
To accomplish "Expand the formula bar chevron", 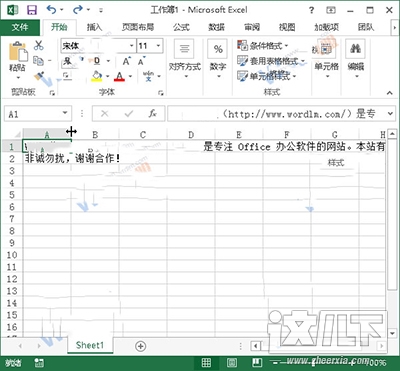I will 391,114.
